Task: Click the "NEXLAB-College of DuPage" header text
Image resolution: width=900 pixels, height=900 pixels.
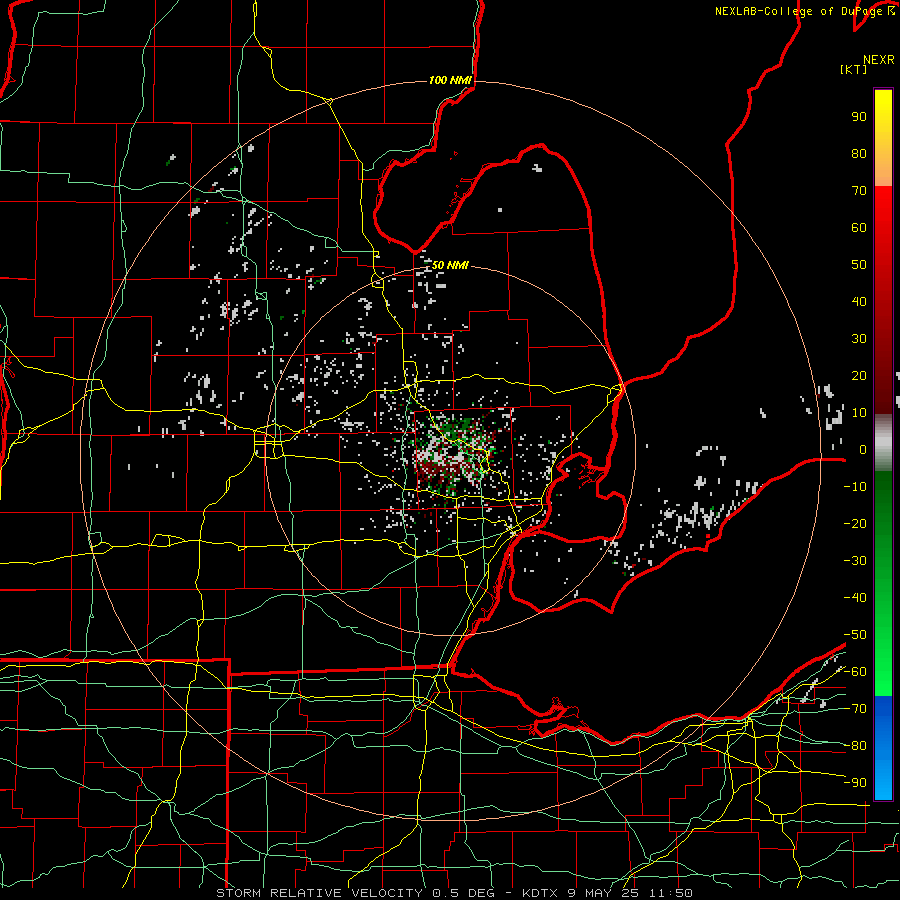Action: [x=798, y=11]
